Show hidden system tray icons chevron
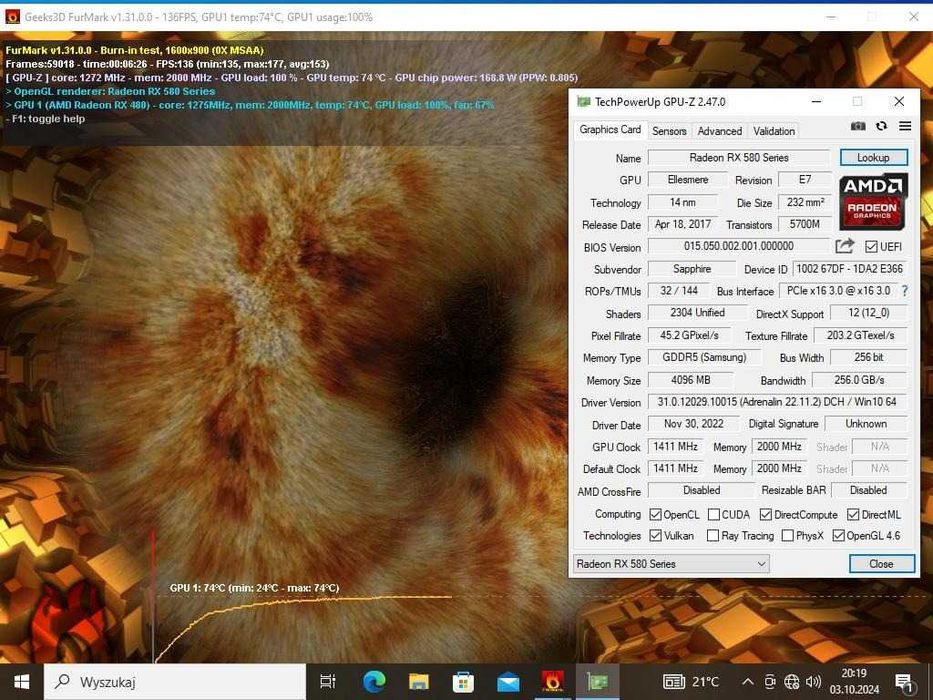Image resolution: width=933 pixels, height=700 pixels. pyautogui.click(x=748, y=682)
